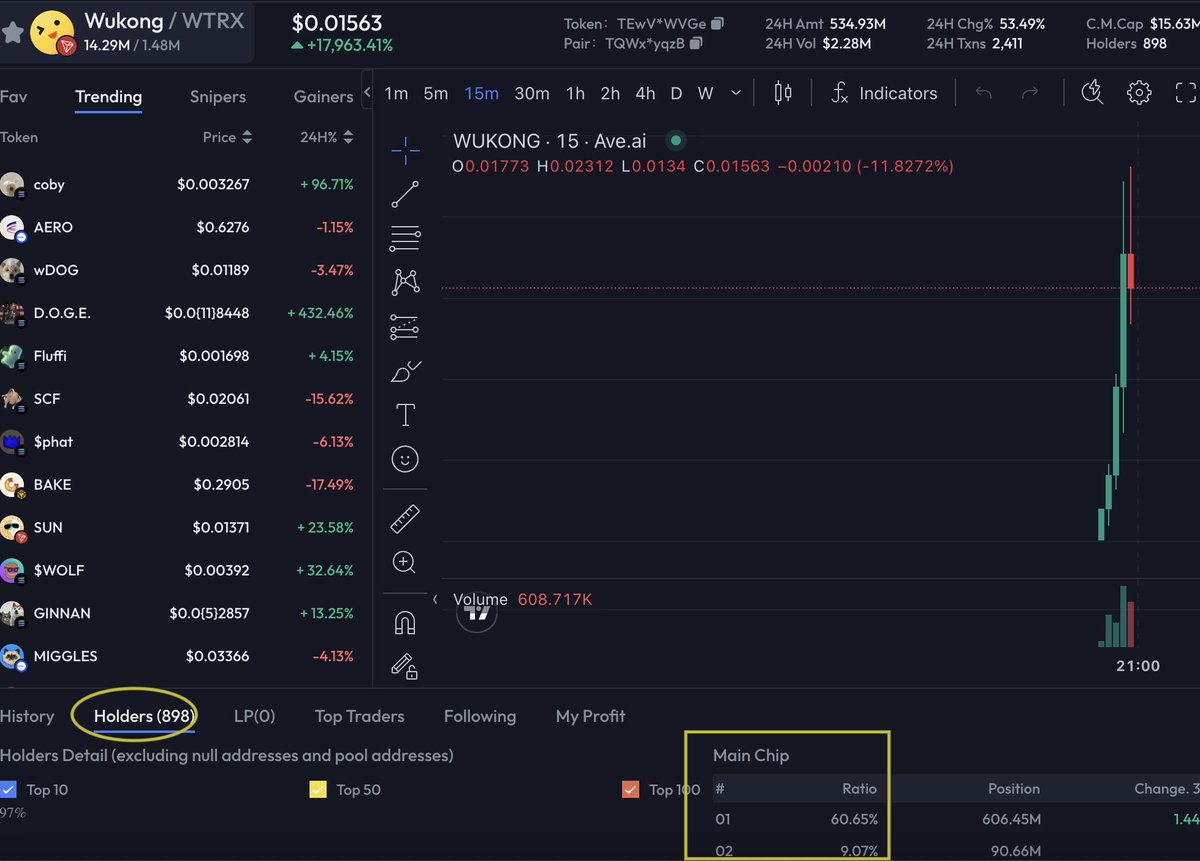The image size is (1200, 861).
Task: Sort token list by Price
Action: pyautogui.click(x=227, y=137)
